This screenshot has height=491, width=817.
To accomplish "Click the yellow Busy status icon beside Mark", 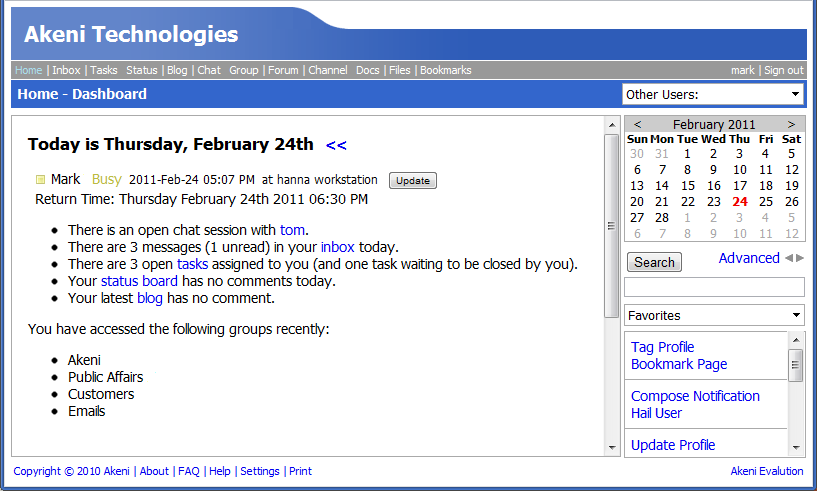I will [40, 180].
